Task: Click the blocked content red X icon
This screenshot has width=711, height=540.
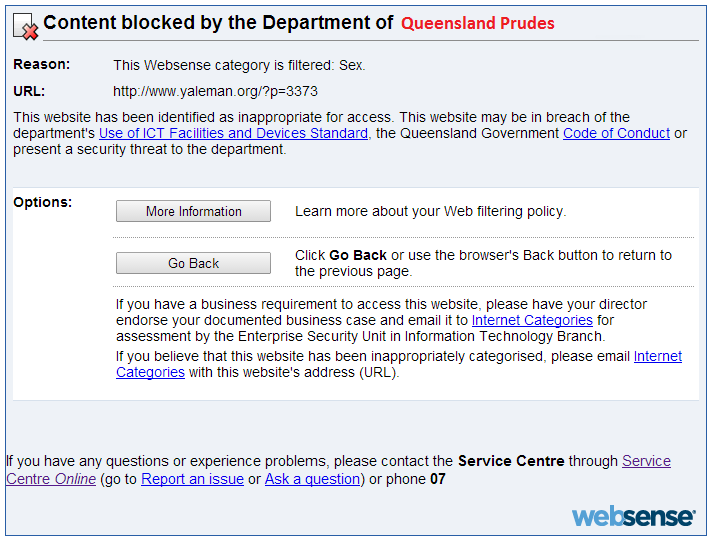Action: click(26, 26)
